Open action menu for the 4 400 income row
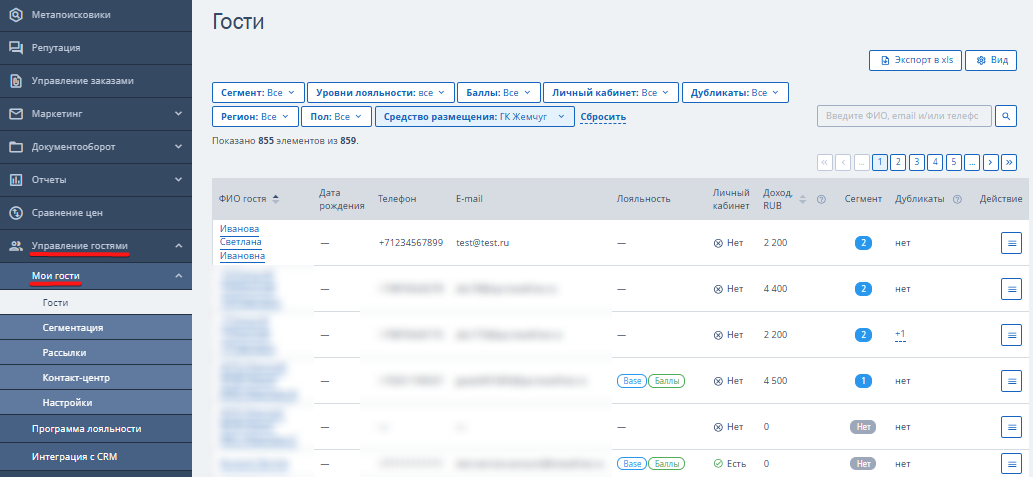 (1011, 289)
